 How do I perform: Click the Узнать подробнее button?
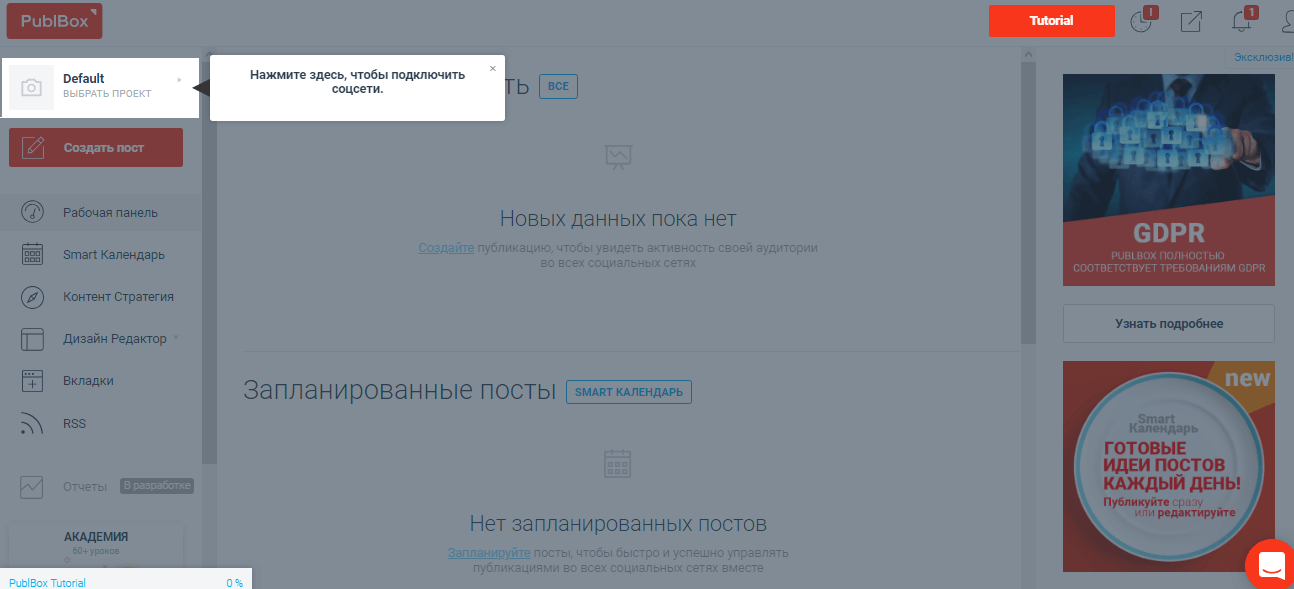pyautogui.click(x=1168, y=324)
